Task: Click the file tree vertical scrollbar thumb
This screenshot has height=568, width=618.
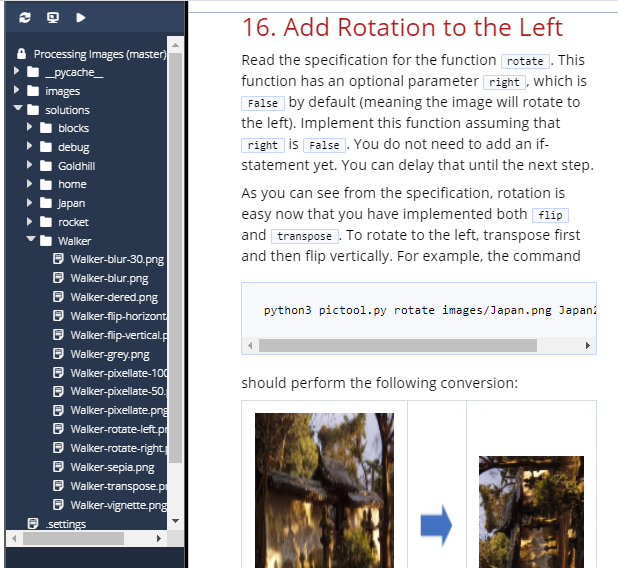Action: pos(175,258)
